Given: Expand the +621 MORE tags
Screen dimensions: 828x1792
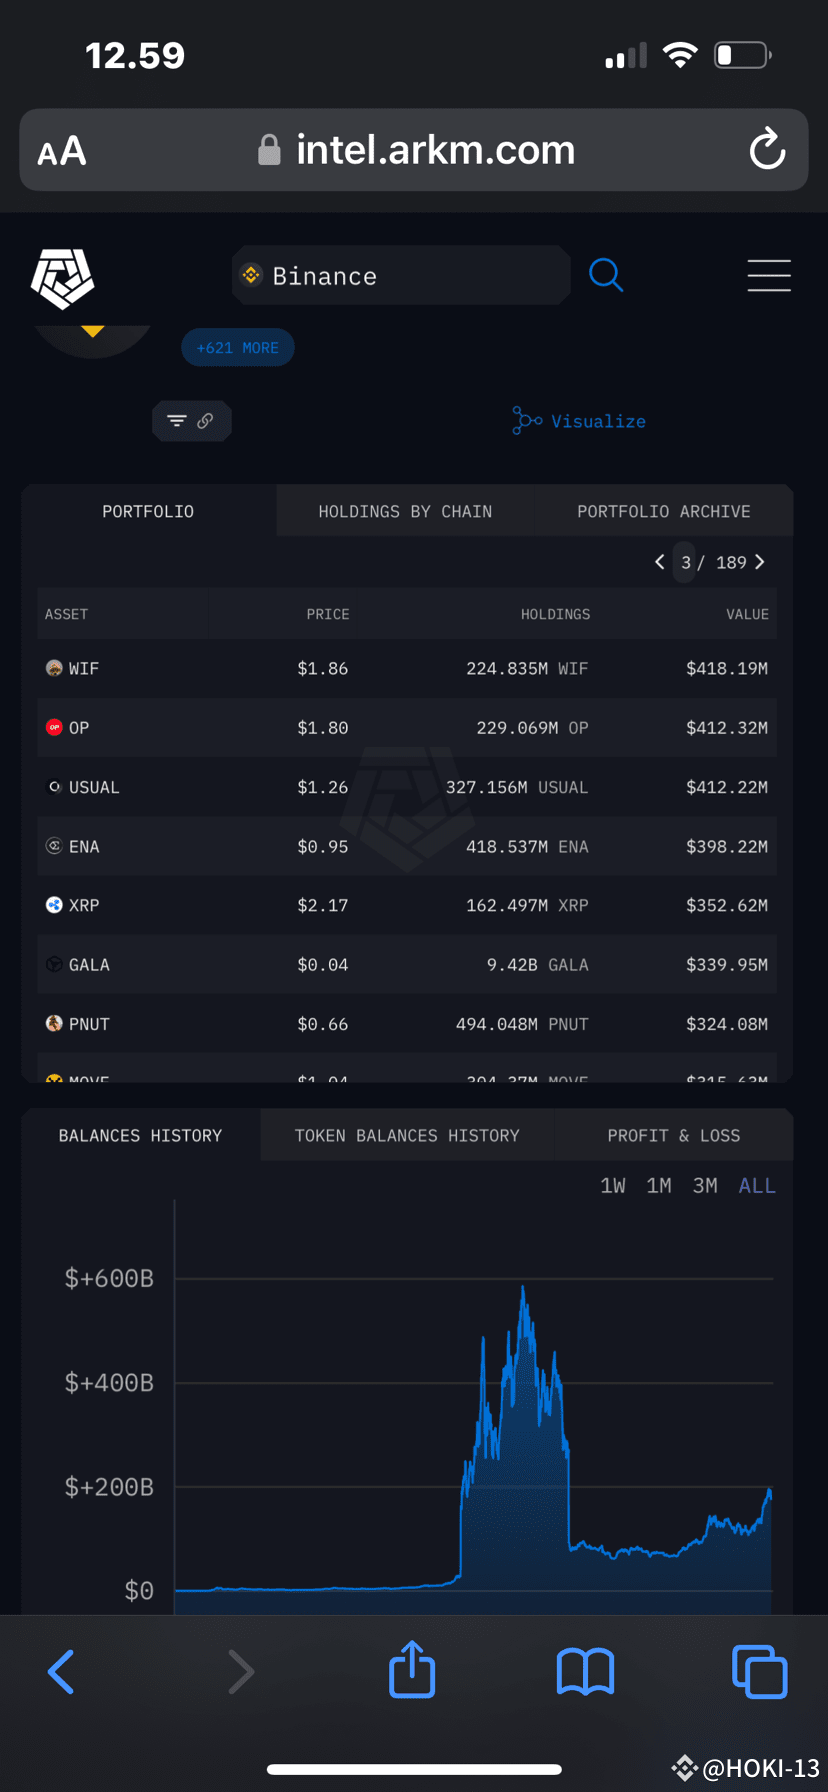Looking at the screenshot, I should (238, 348).
